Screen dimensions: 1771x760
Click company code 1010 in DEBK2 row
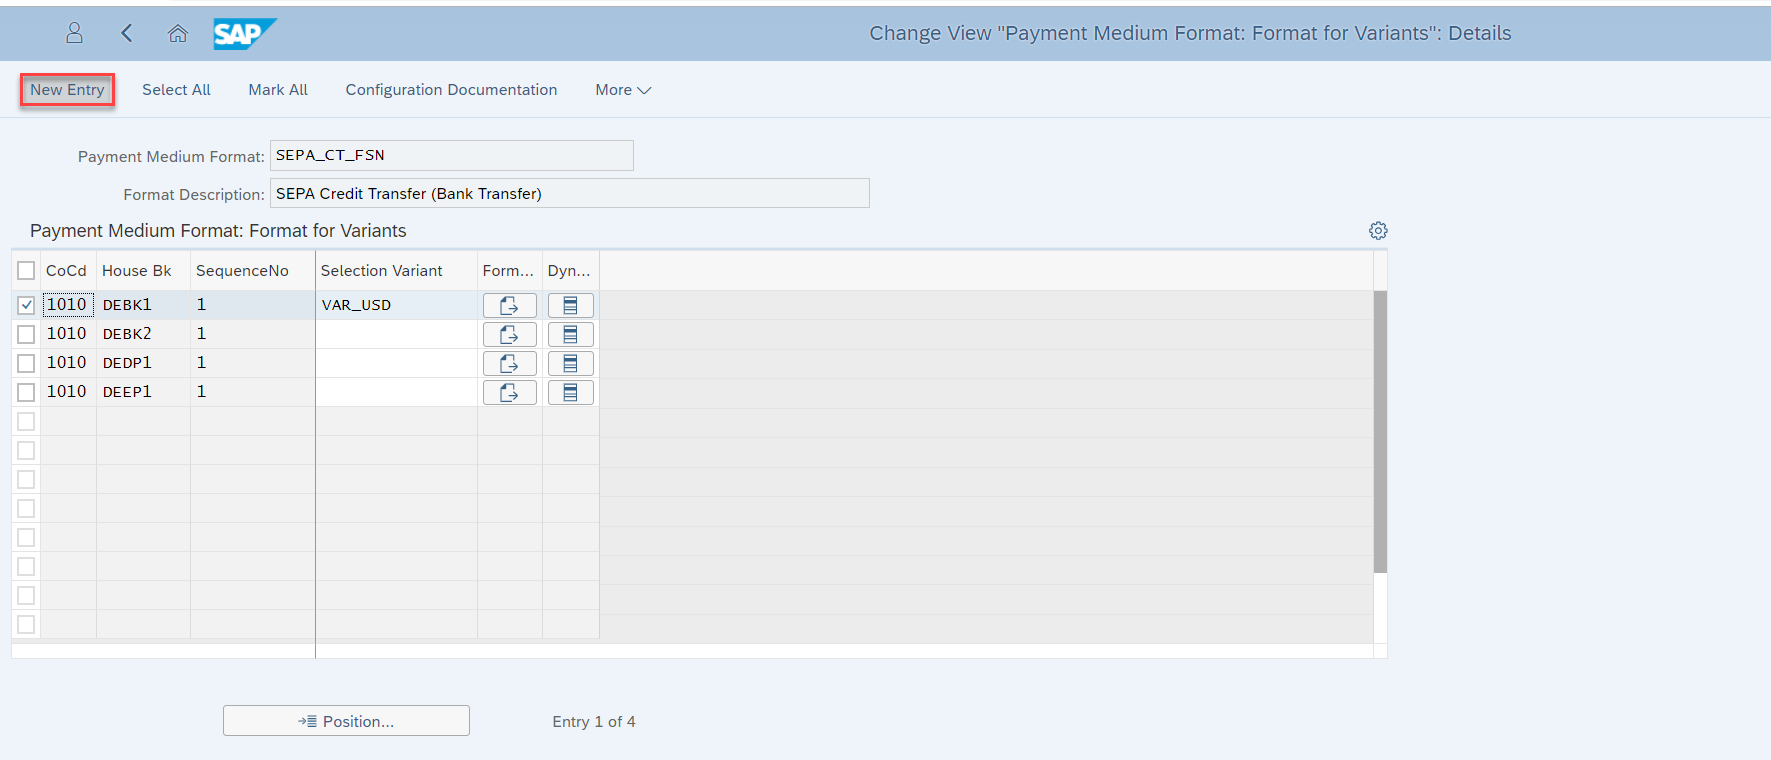point(68,334)
